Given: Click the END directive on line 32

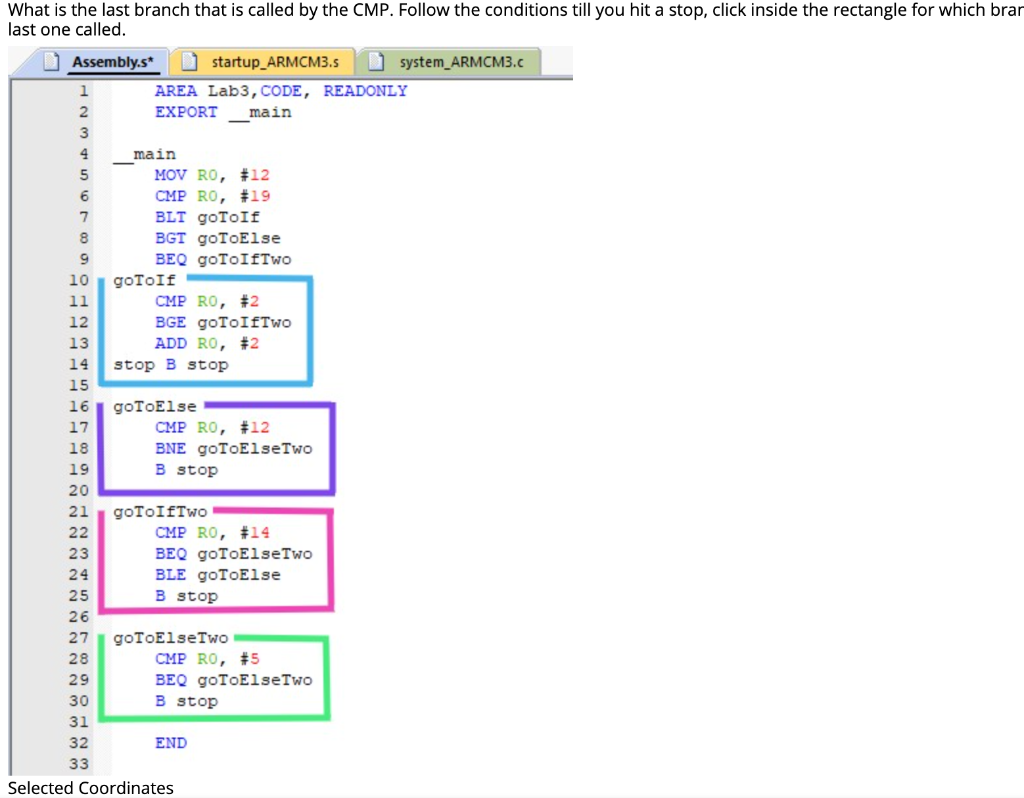Looking at the screenshot, I should pyautogui.click(x=170, y=742).
